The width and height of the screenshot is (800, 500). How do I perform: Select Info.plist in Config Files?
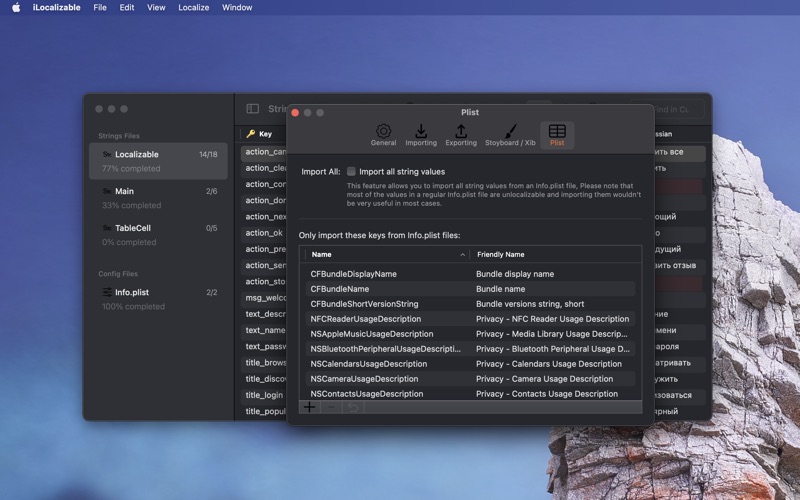coord(158,299)
